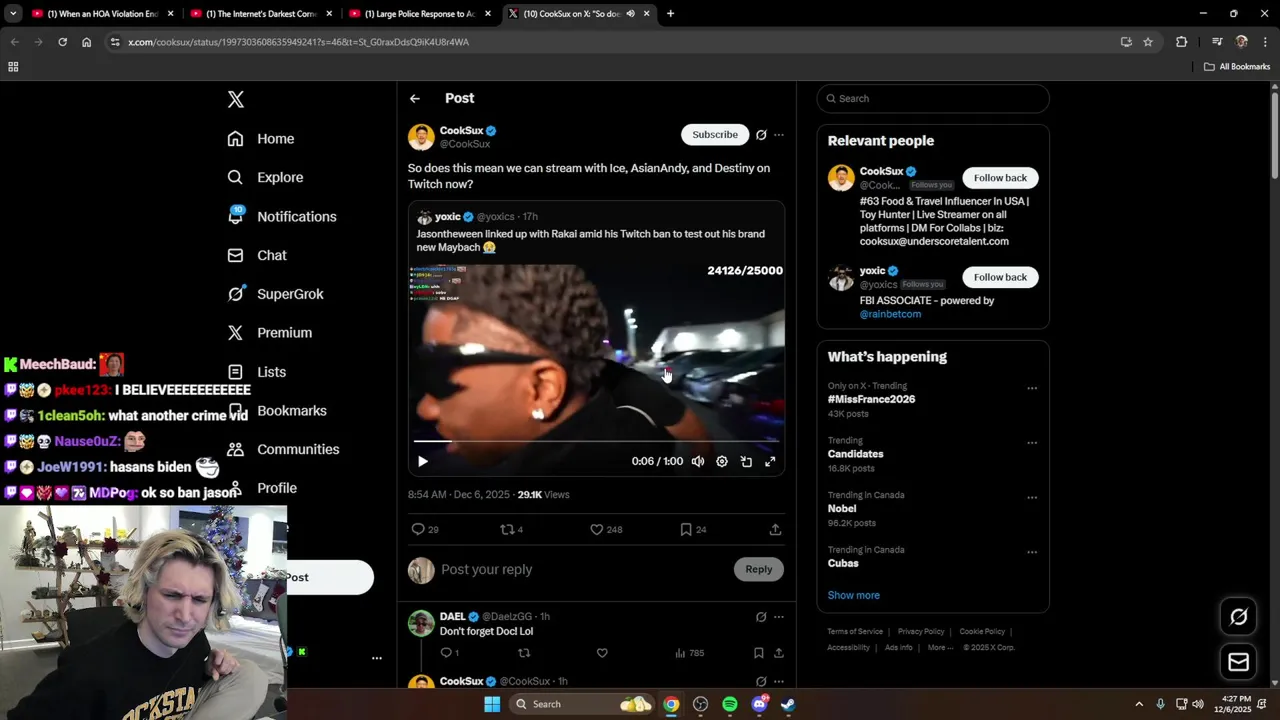Enter video fullscreen mode
Screen dimensions: 1280x720
(770, 461)
